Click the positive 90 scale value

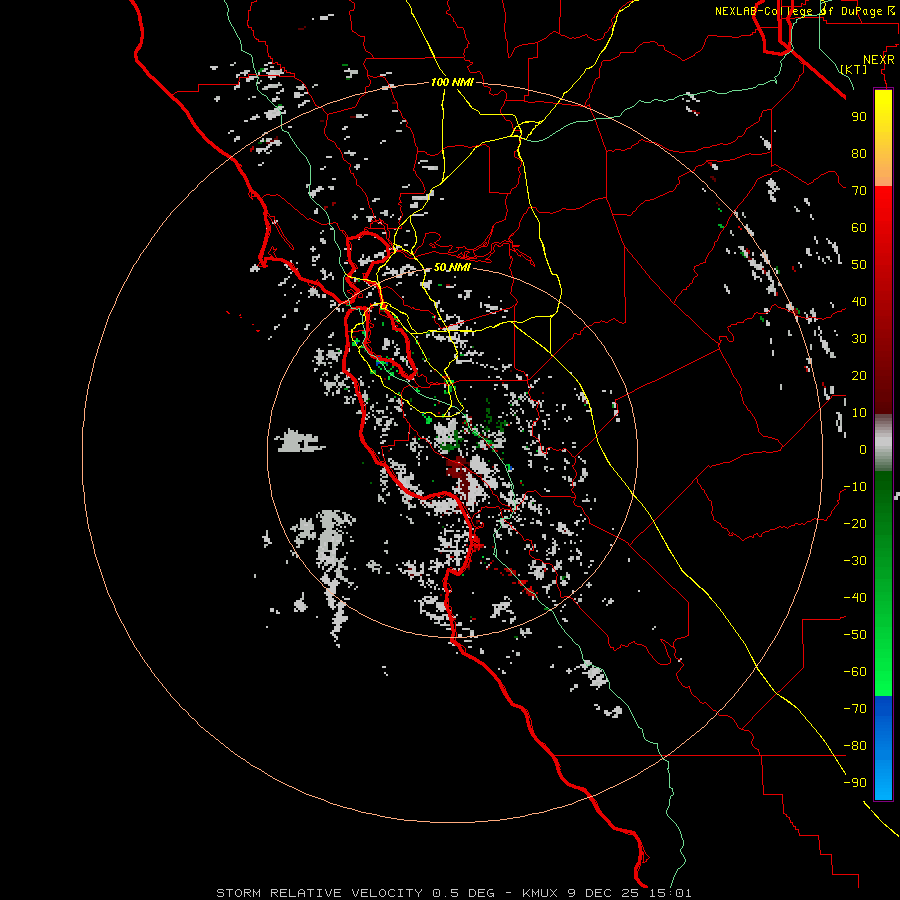click(x=859, y=117)
